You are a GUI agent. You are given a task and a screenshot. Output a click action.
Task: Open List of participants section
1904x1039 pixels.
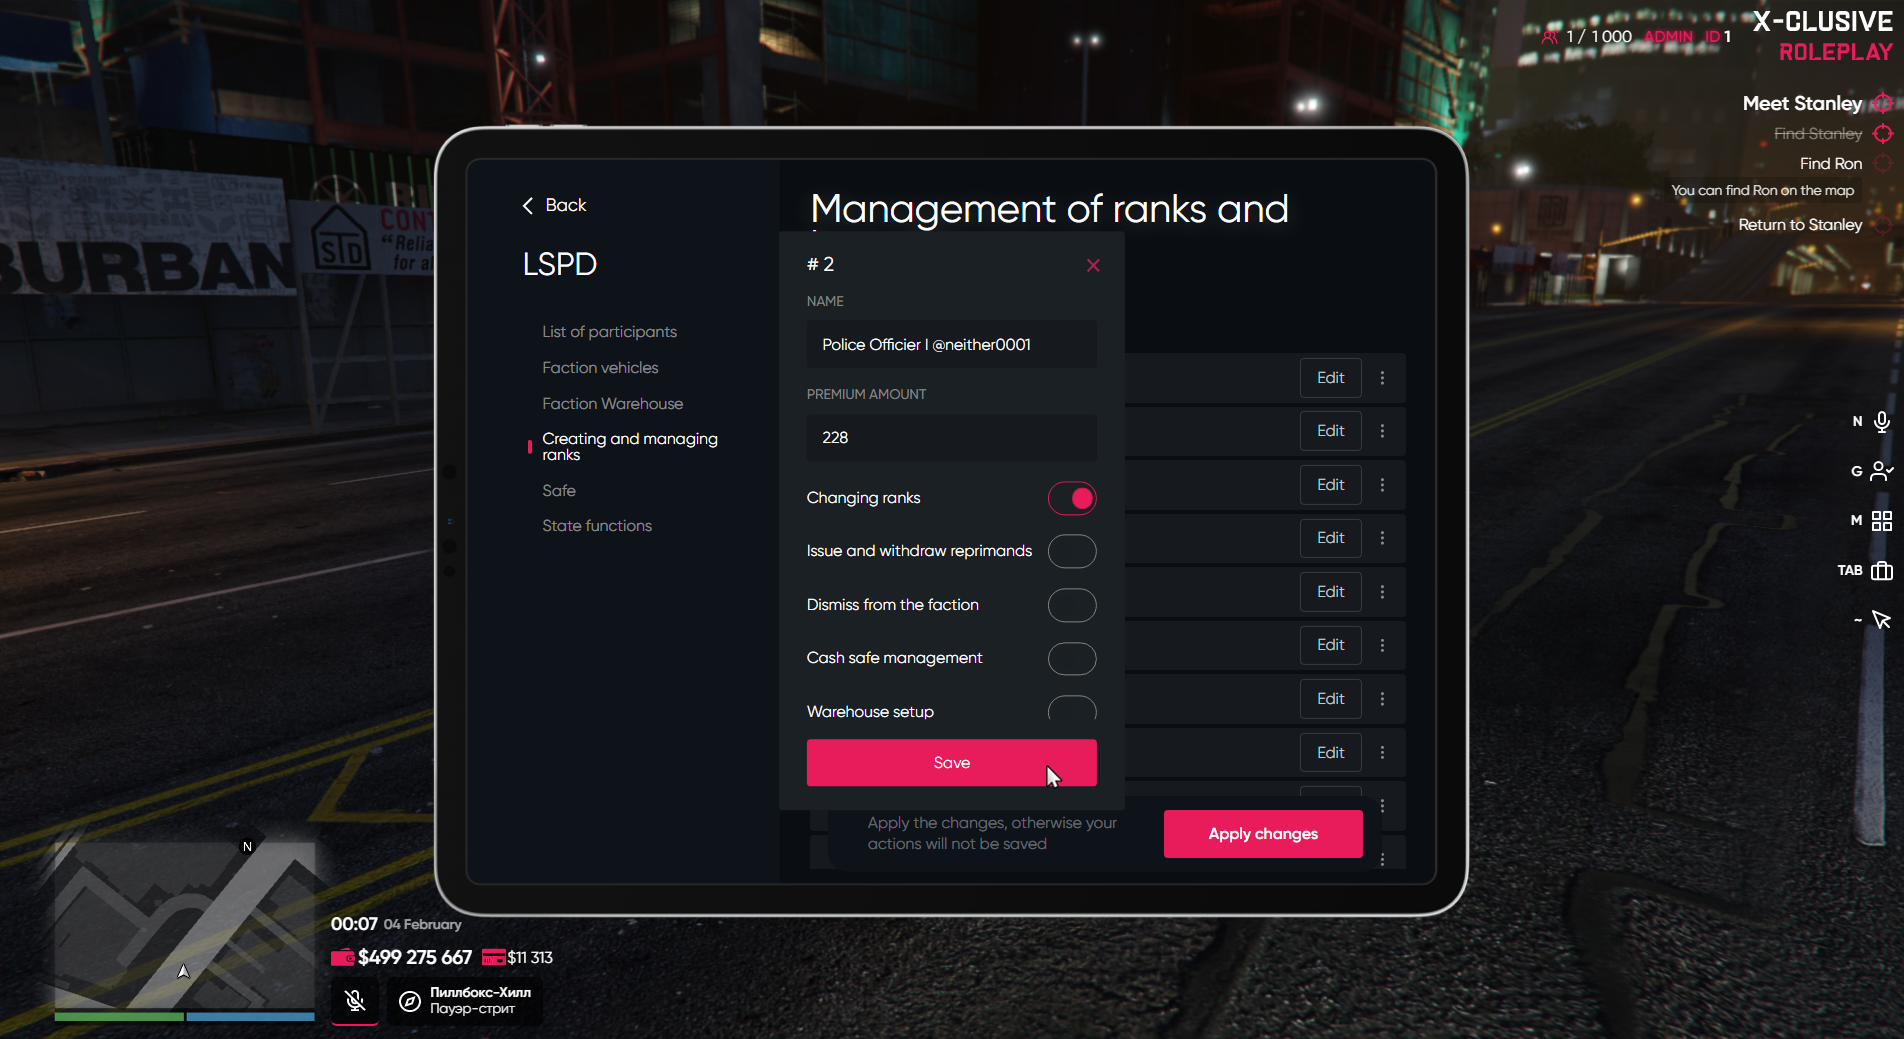tap(609, 332)
